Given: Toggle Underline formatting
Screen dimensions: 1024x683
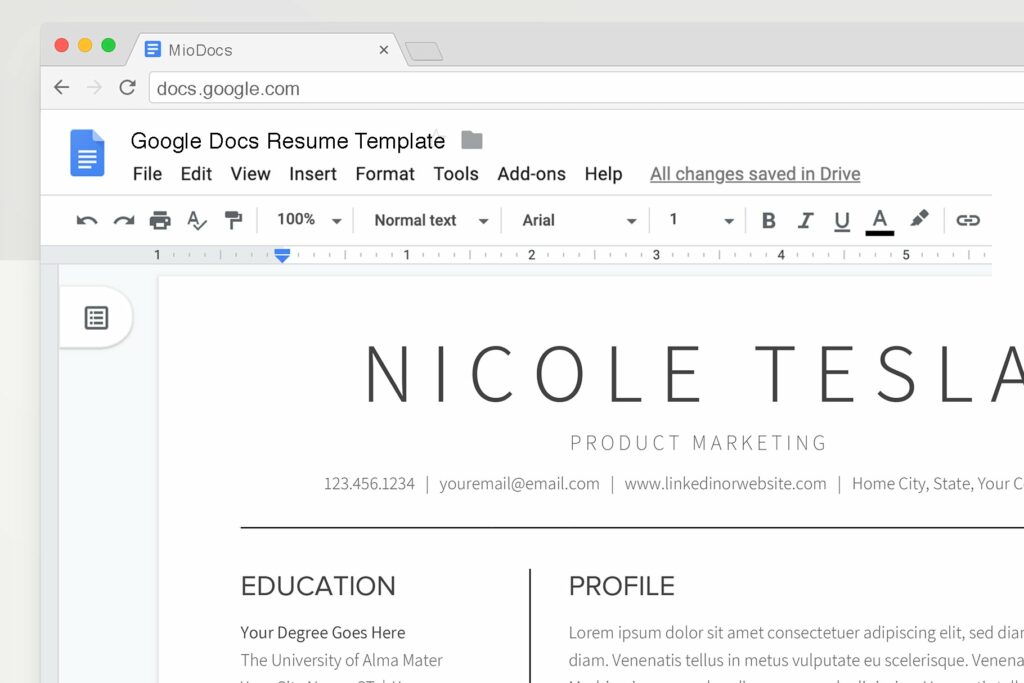Looking at the screenshot, I should pos(841,220).
